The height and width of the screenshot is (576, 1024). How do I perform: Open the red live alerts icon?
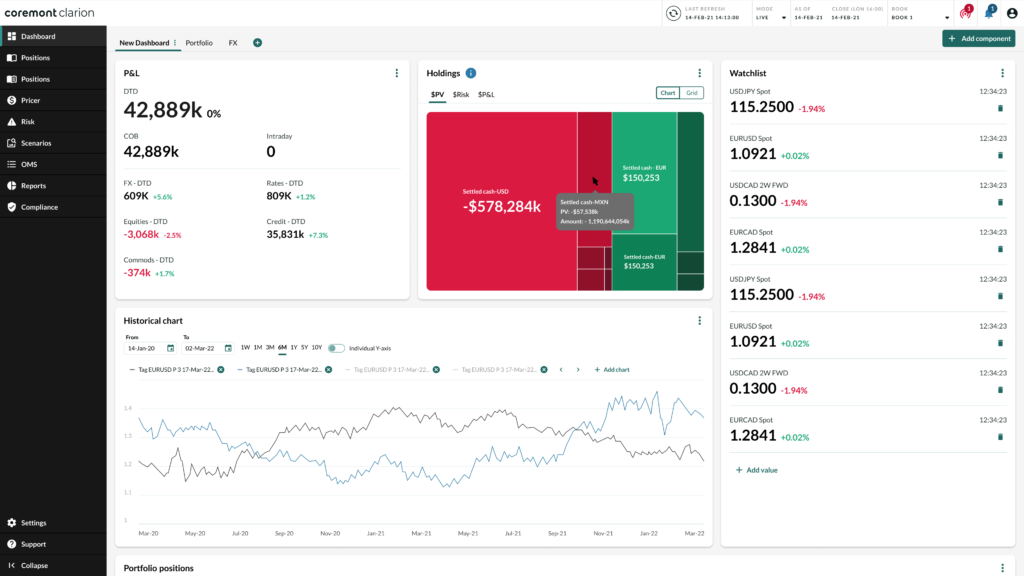click(965, 13)
